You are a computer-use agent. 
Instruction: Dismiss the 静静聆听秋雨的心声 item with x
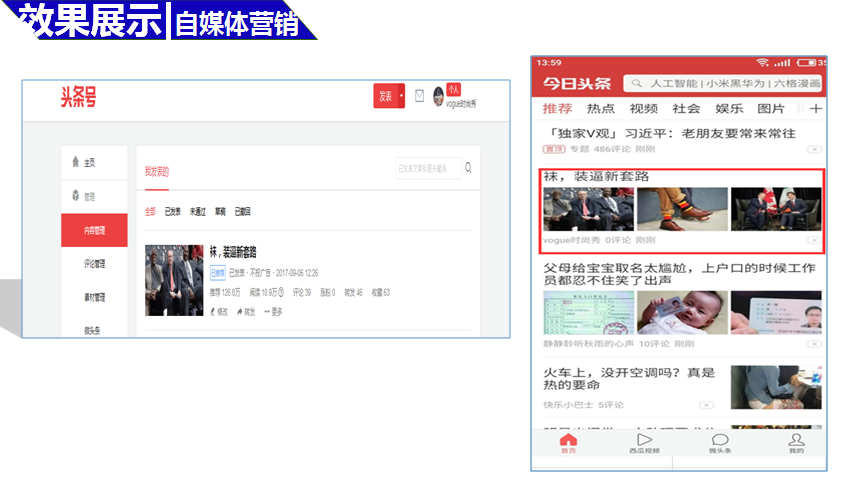pos(814,344)
